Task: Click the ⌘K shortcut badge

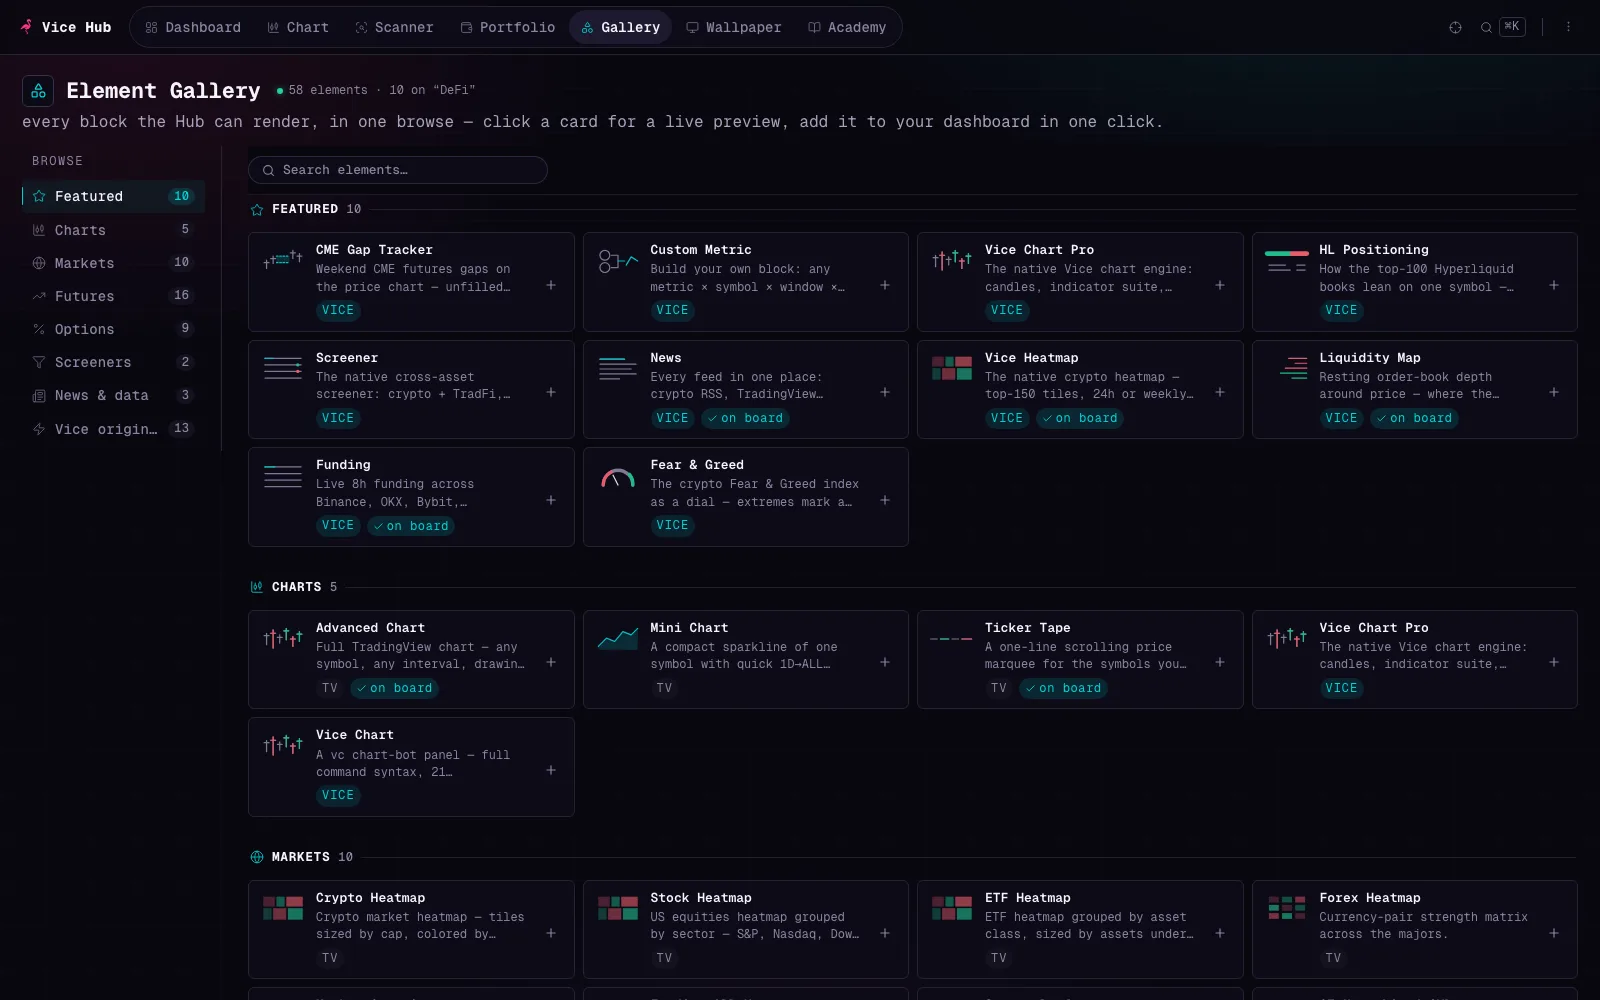Action: pyautogui.click(x=1512, y=27)
